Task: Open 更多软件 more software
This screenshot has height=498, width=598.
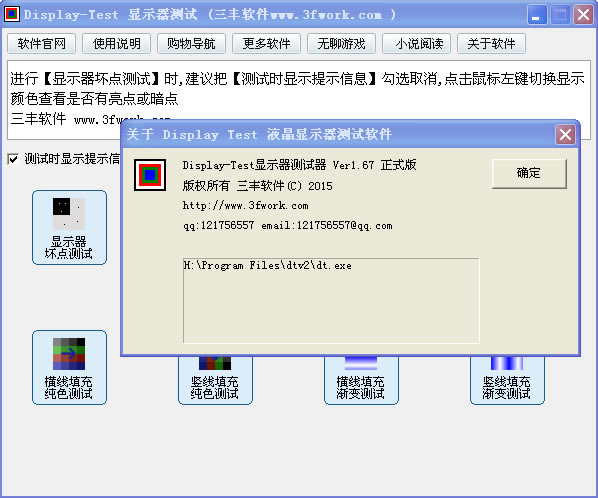Action: tap(267, 44)
